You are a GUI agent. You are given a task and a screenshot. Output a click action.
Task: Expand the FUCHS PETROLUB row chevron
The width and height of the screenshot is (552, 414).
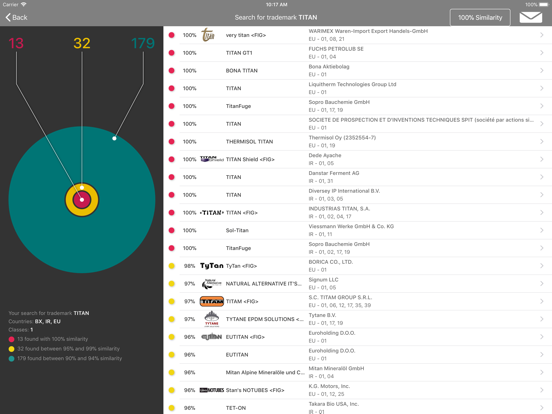(x=541, y=52)
